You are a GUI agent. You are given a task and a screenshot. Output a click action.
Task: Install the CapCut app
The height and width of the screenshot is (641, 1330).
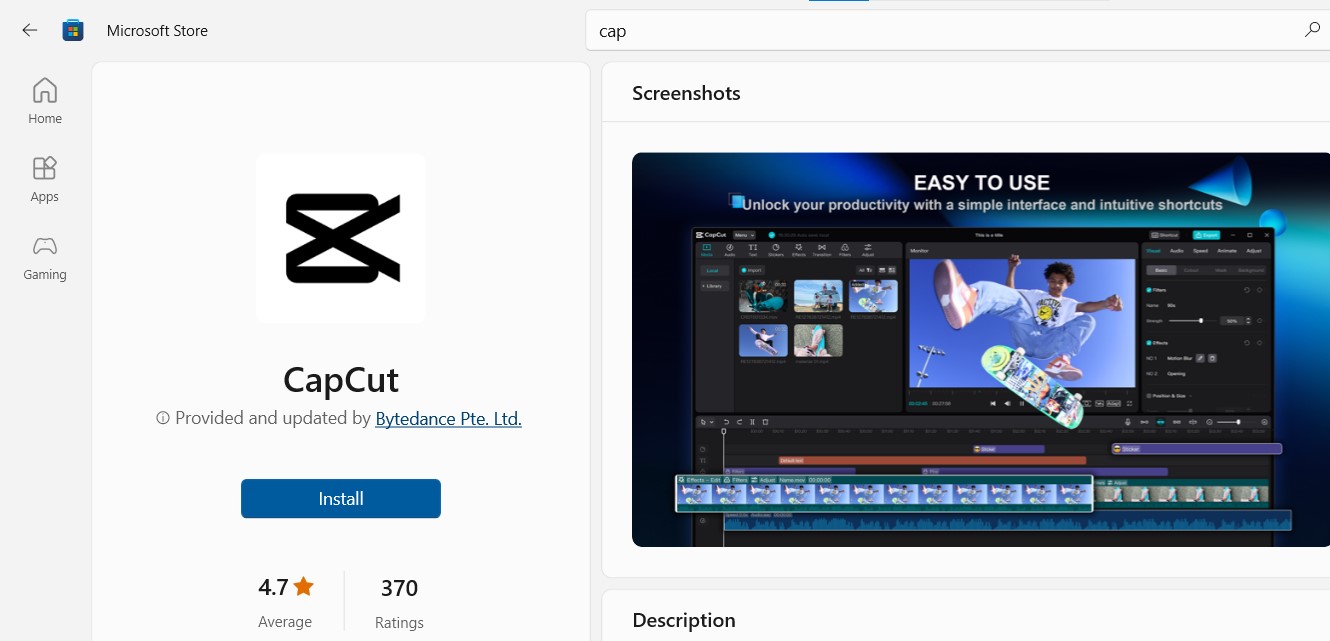[x=341, y=499]
